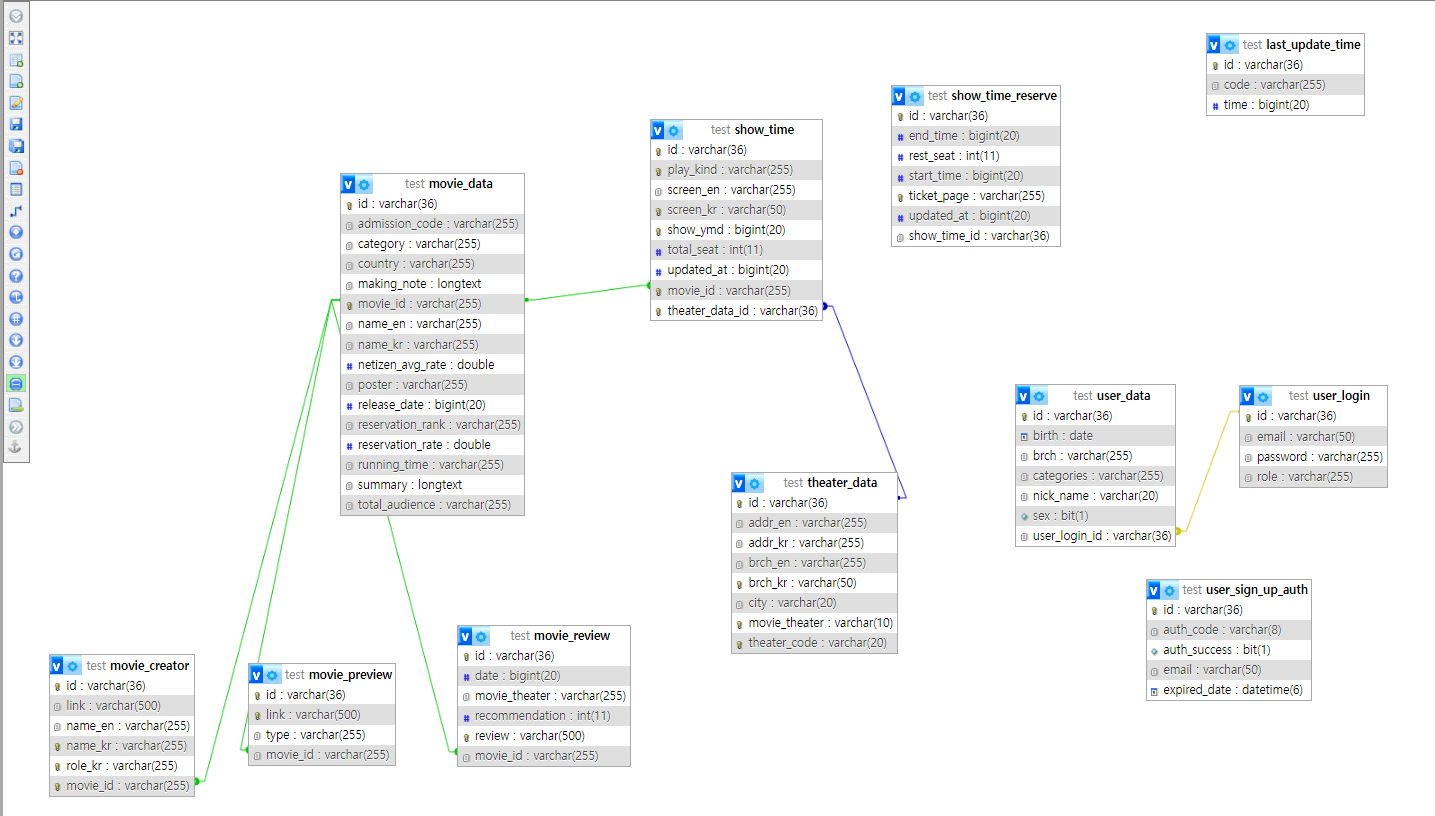Open user_login gear options
Image resolution: width=1435 pixels, height=816 pixels.
coord(1263,396)
